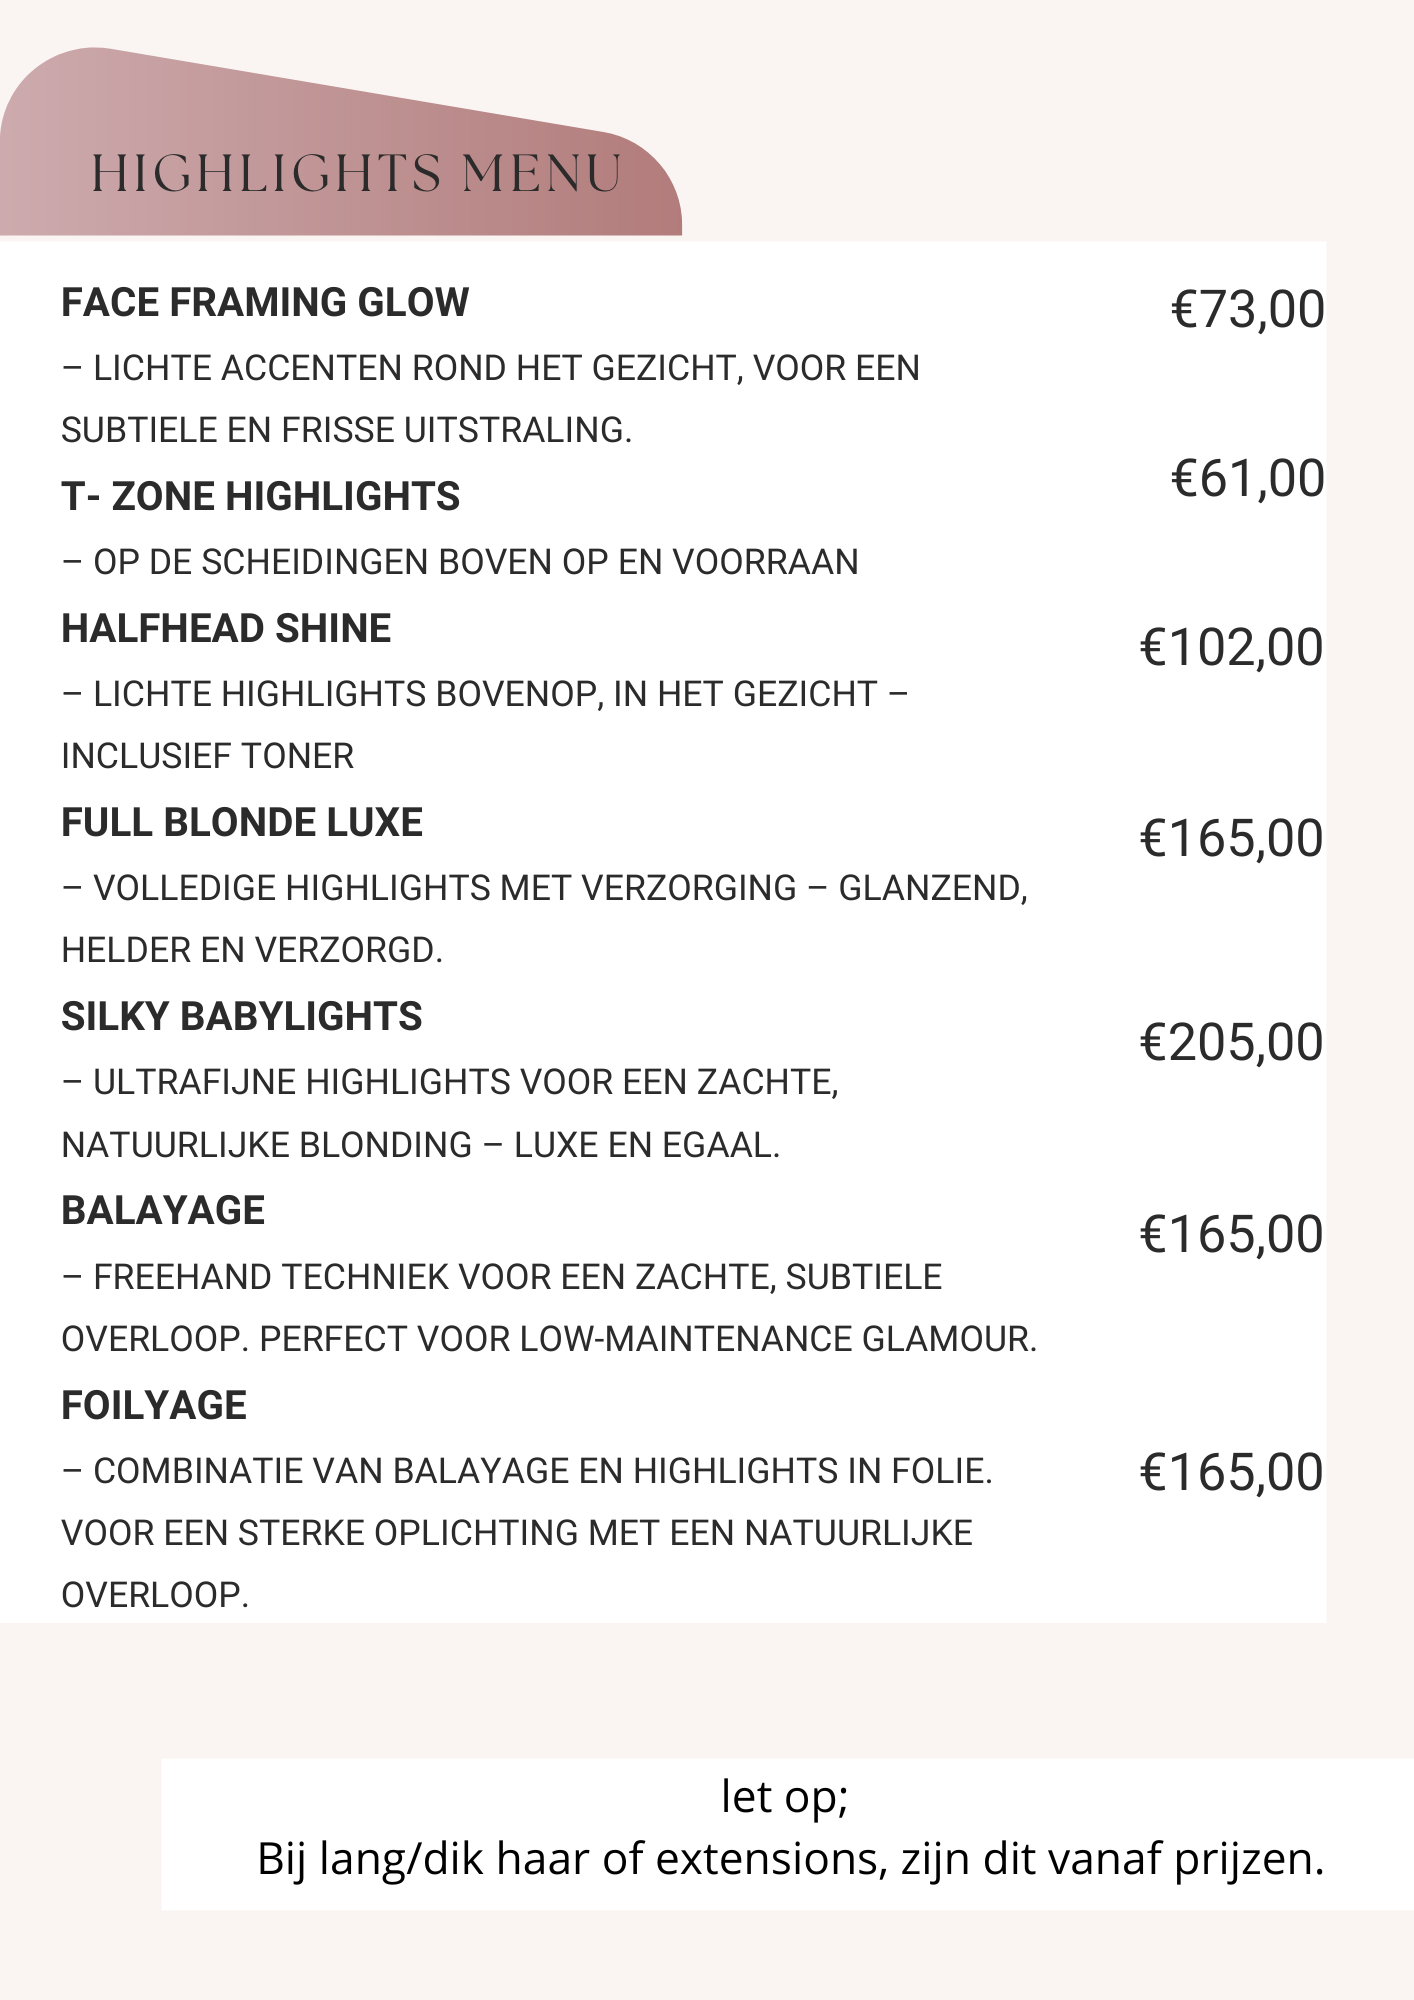
Task: Click the 'OP DE SCHEIDINGEN BOVEN OP' description
Action: [x=460, y=562]
